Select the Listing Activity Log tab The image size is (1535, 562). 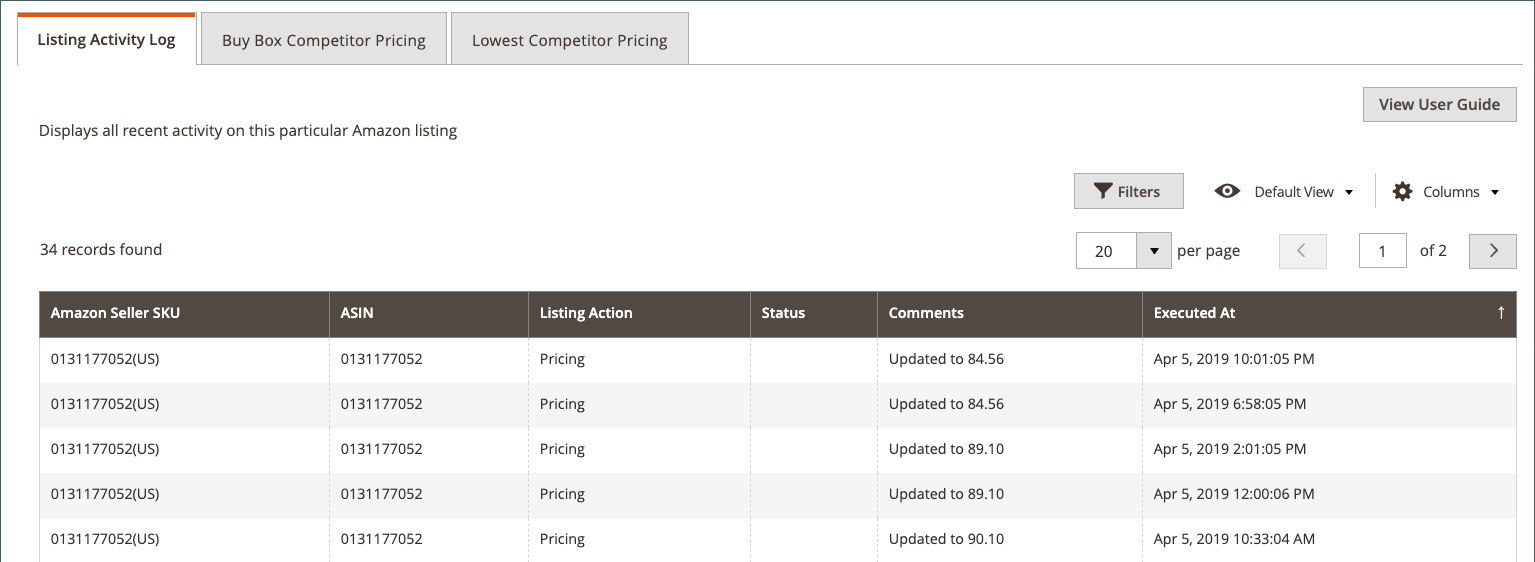click(x=106, y=40)
